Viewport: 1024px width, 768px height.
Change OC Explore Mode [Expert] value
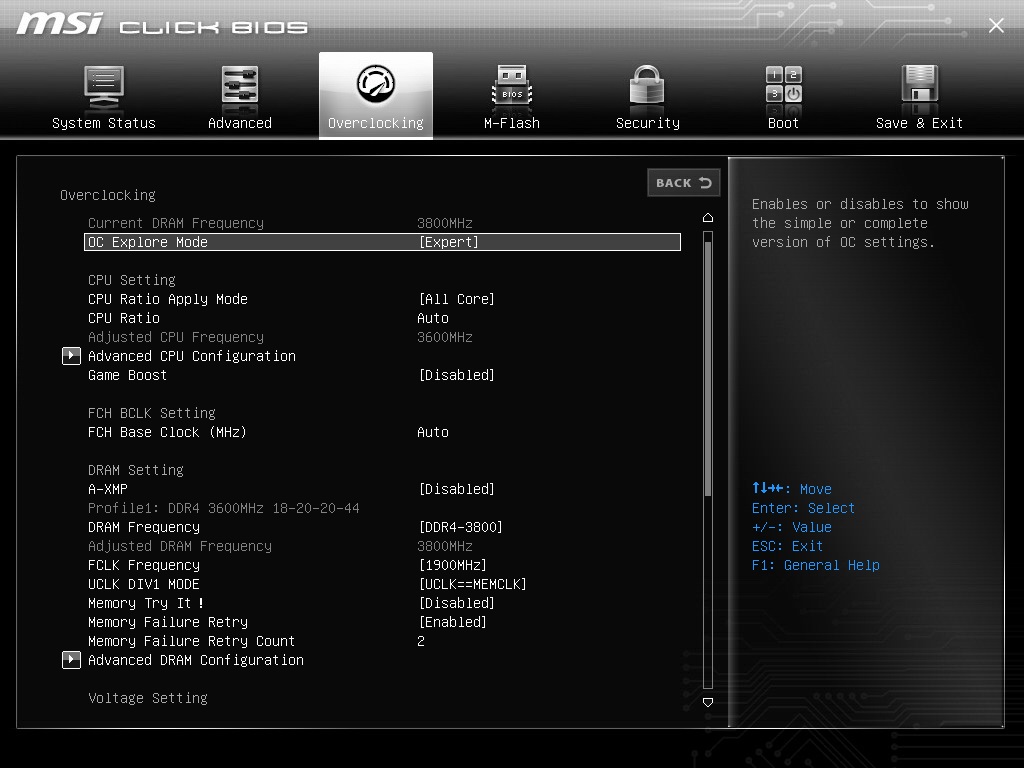point(449,242)
